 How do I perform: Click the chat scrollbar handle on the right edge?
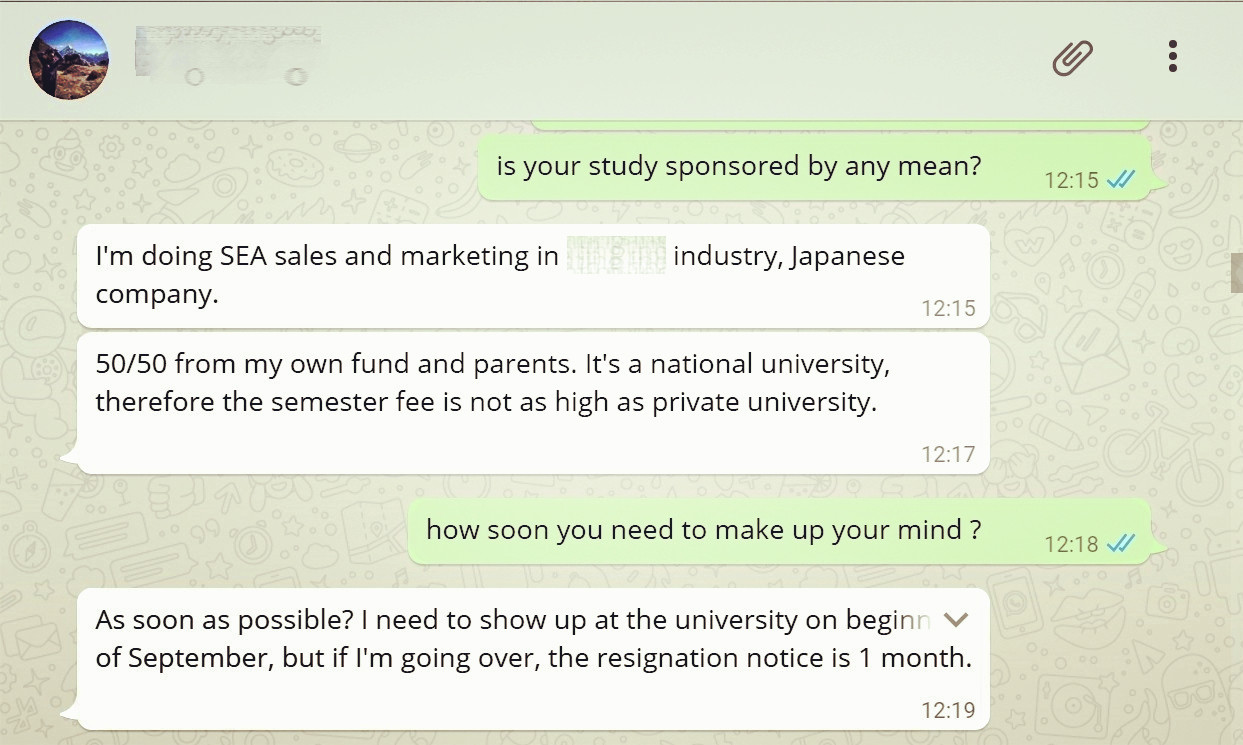pyautogui.click(x=1236, y=272)
